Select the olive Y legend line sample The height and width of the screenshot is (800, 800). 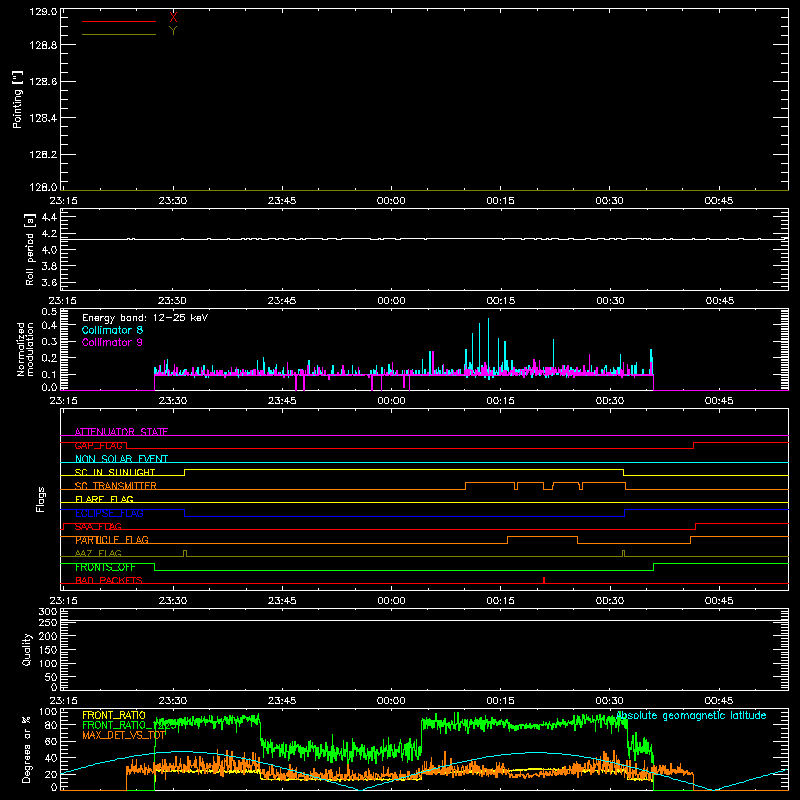(119, 34)
